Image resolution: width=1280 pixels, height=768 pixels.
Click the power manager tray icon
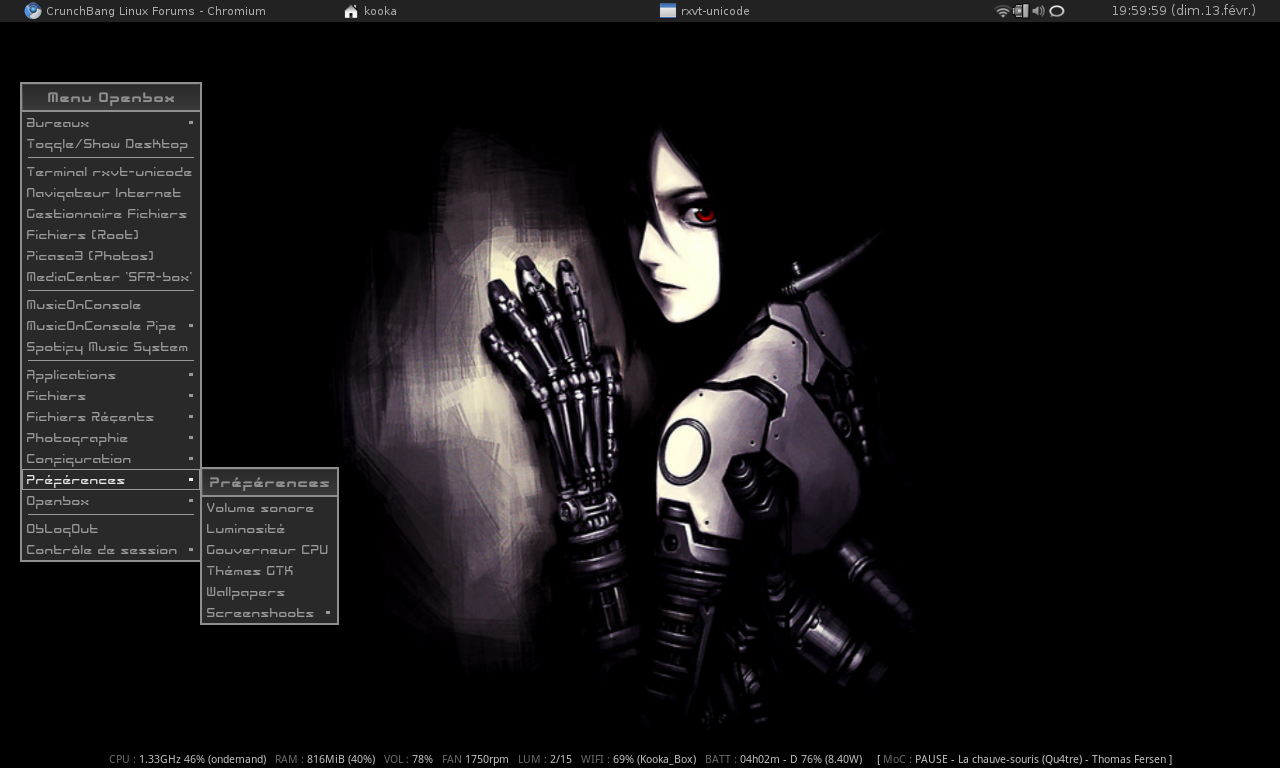pyautogui.click(x=1020, y=11)
